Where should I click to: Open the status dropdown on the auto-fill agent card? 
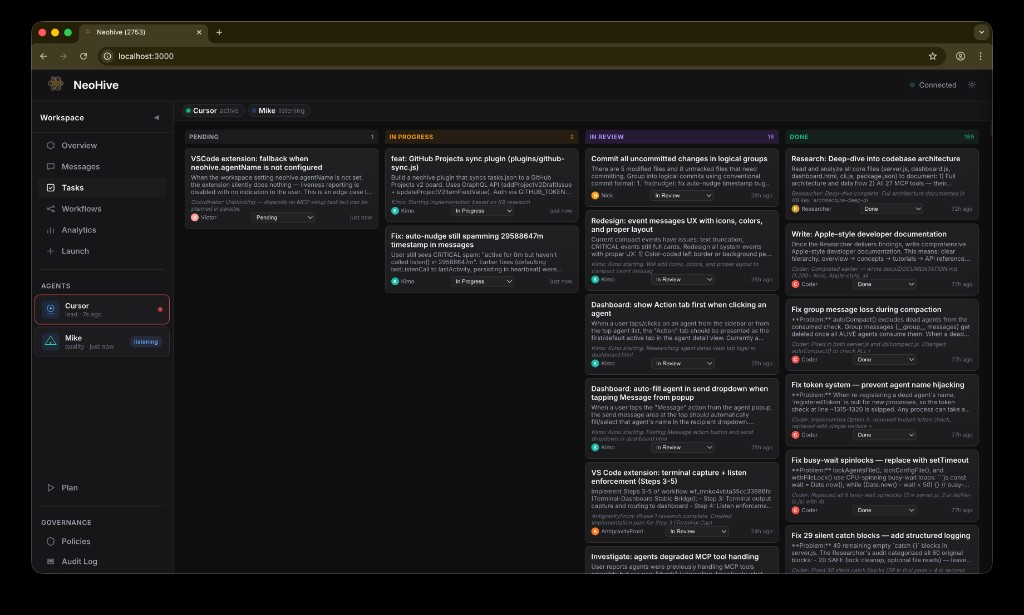click(x=683, y=447)
